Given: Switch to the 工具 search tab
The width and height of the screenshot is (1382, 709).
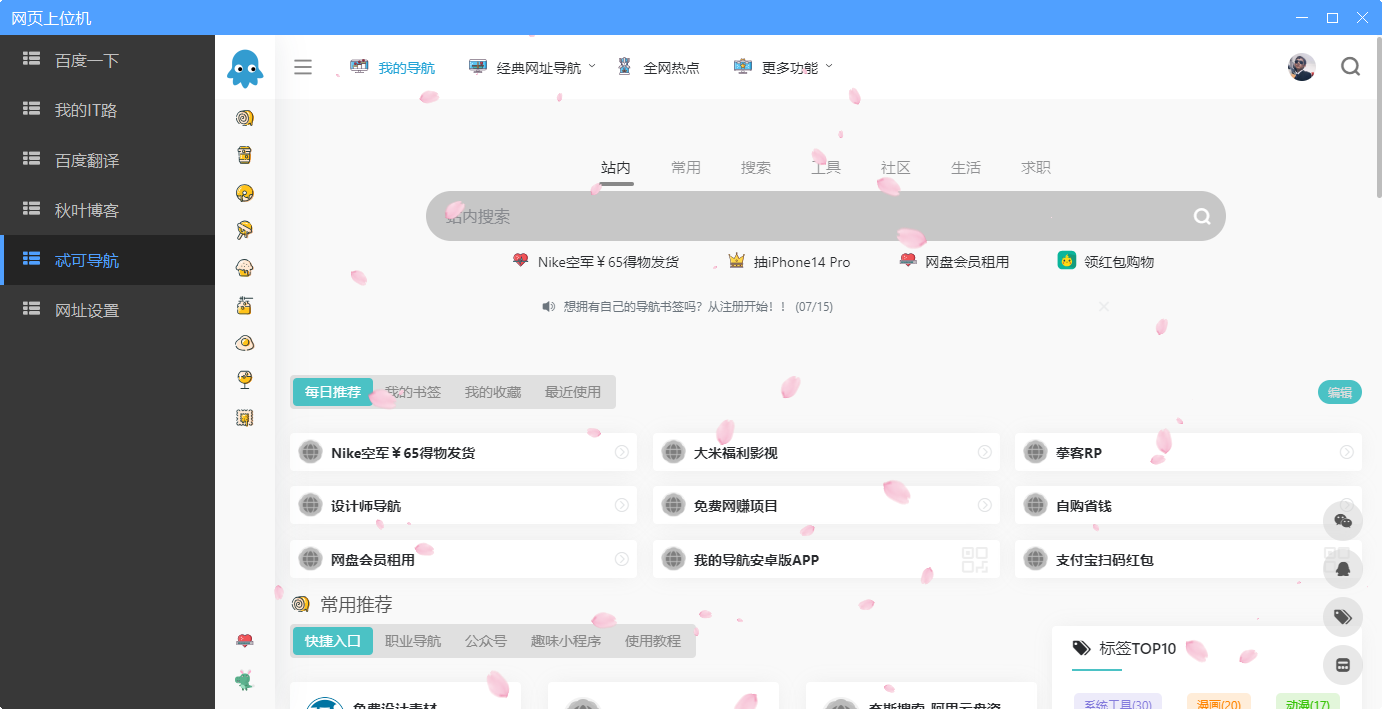Looking at the screenshot, I should 826,168.
